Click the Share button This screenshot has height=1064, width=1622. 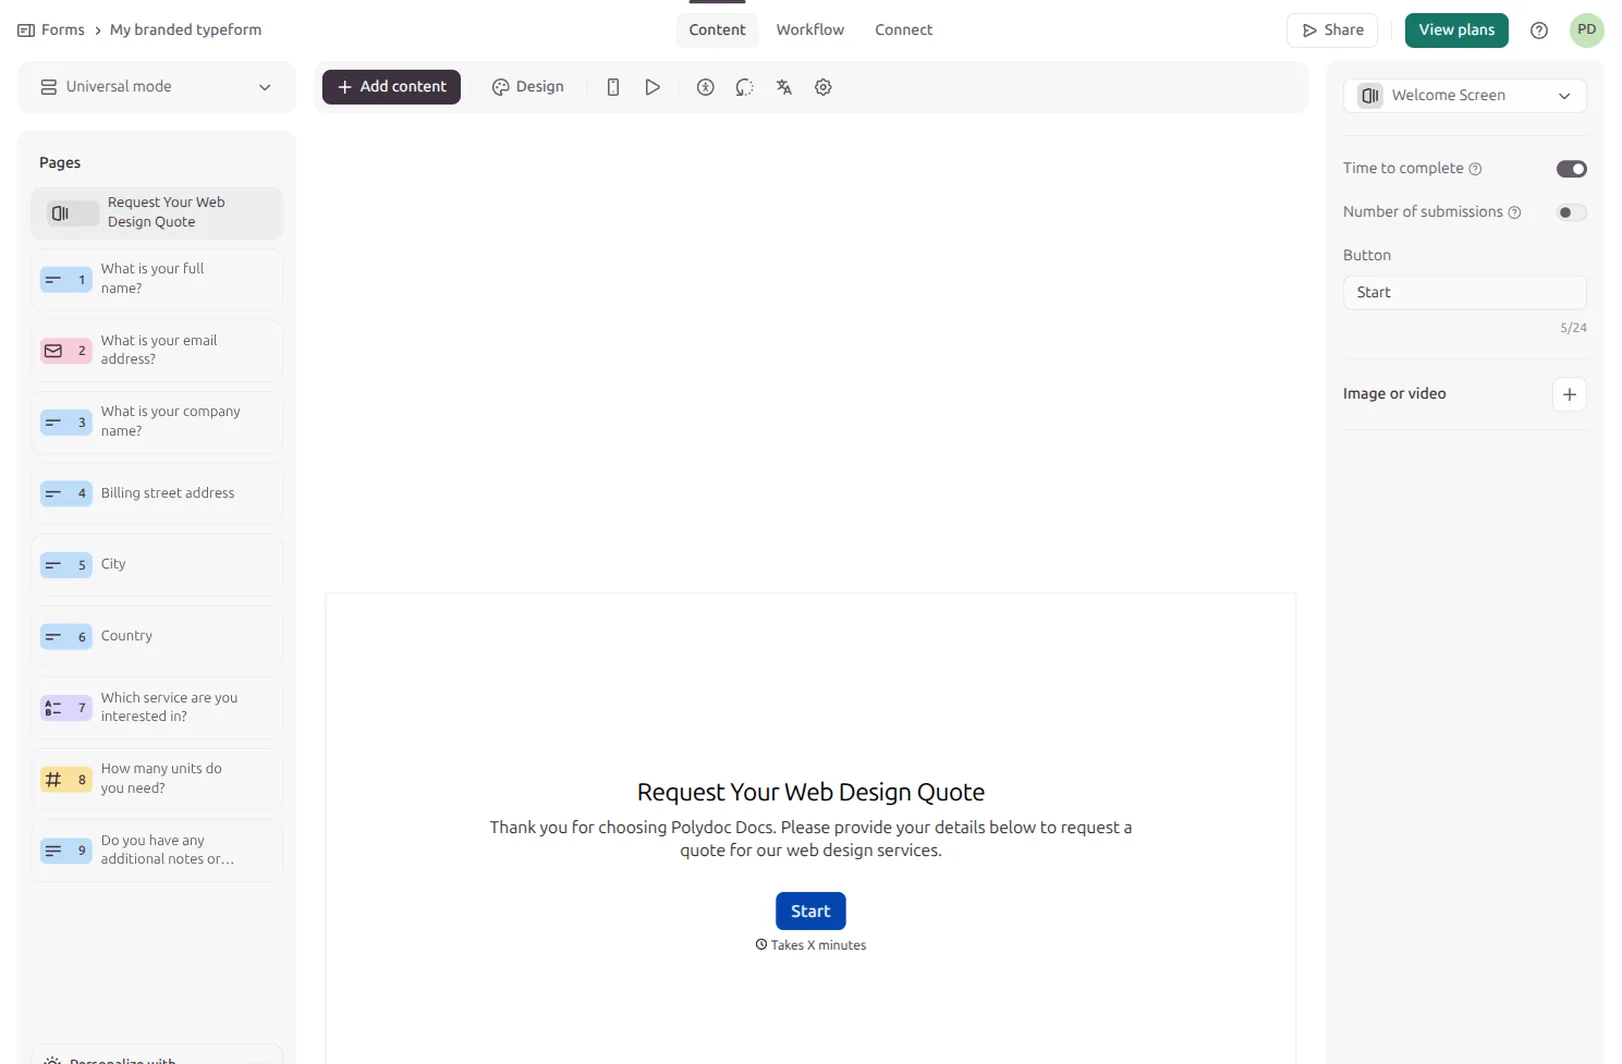pyautogui.click(x=1332, y=30)
